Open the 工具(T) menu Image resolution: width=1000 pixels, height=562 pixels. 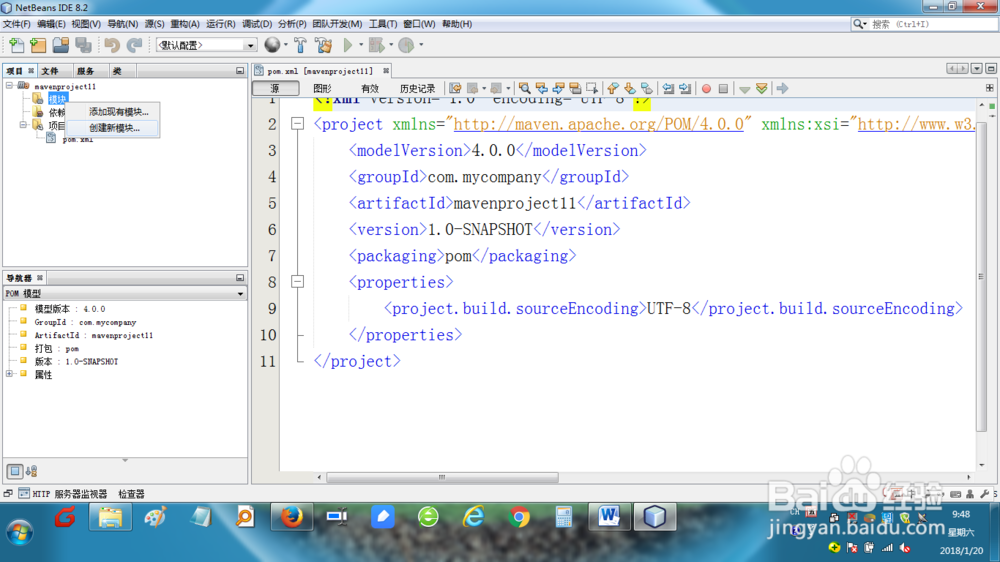[383, 24]
